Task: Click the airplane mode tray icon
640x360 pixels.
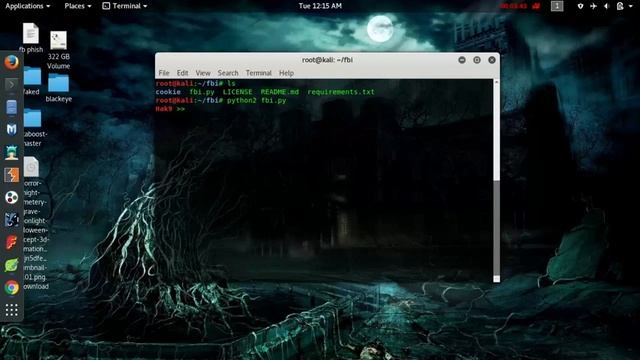Action: click(593, 6)
